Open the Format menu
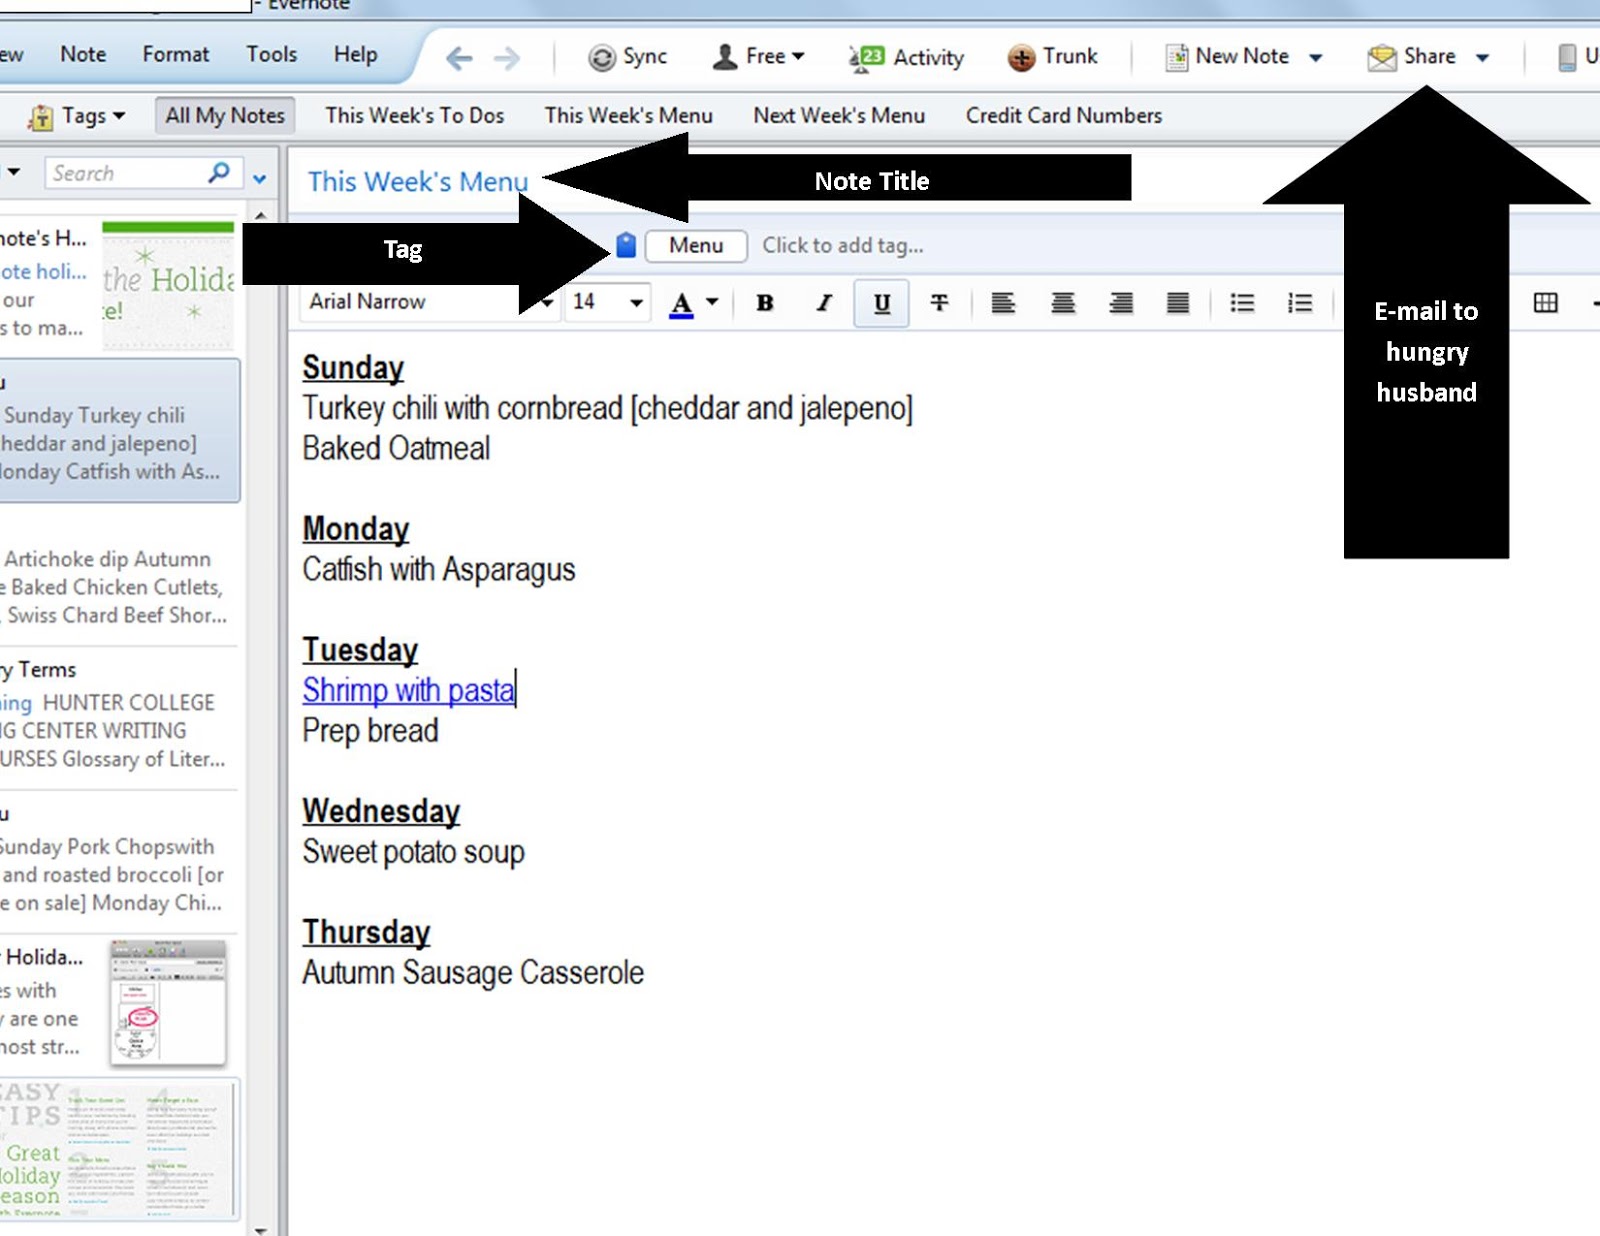1600x1236 pixels. (x=176, y=55)
